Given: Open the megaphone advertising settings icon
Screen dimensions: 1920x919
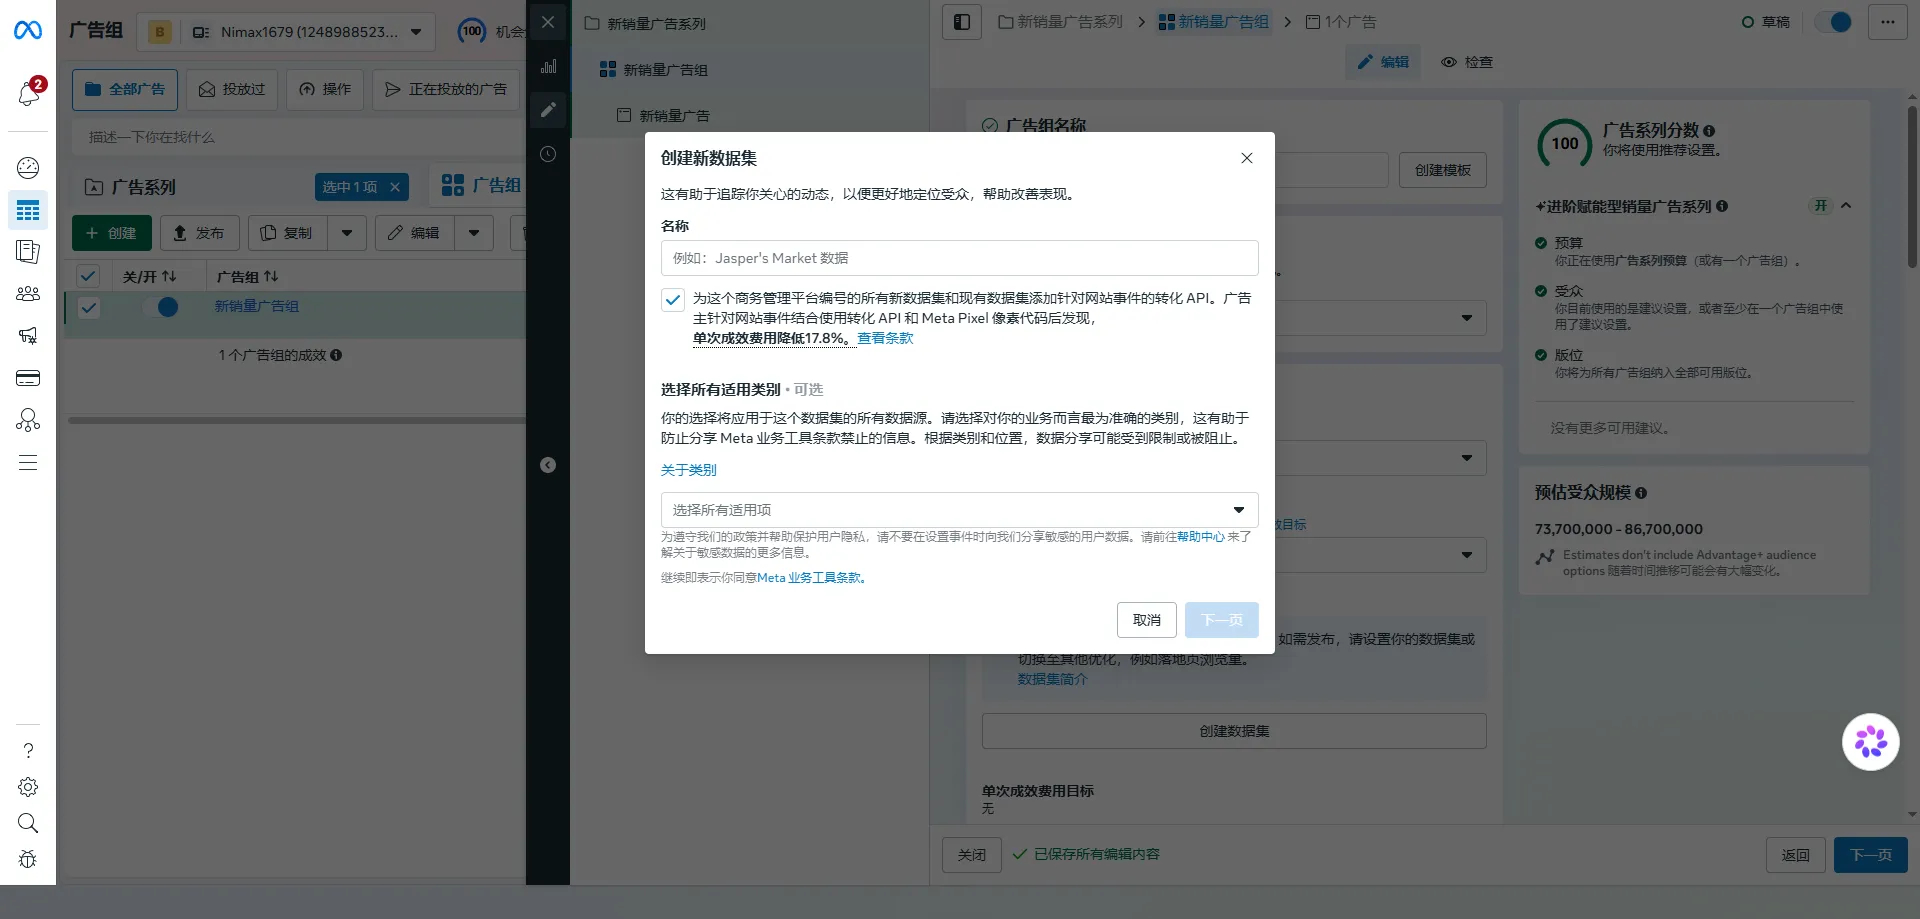Looking at the screenshot, I should pos(28,336).
